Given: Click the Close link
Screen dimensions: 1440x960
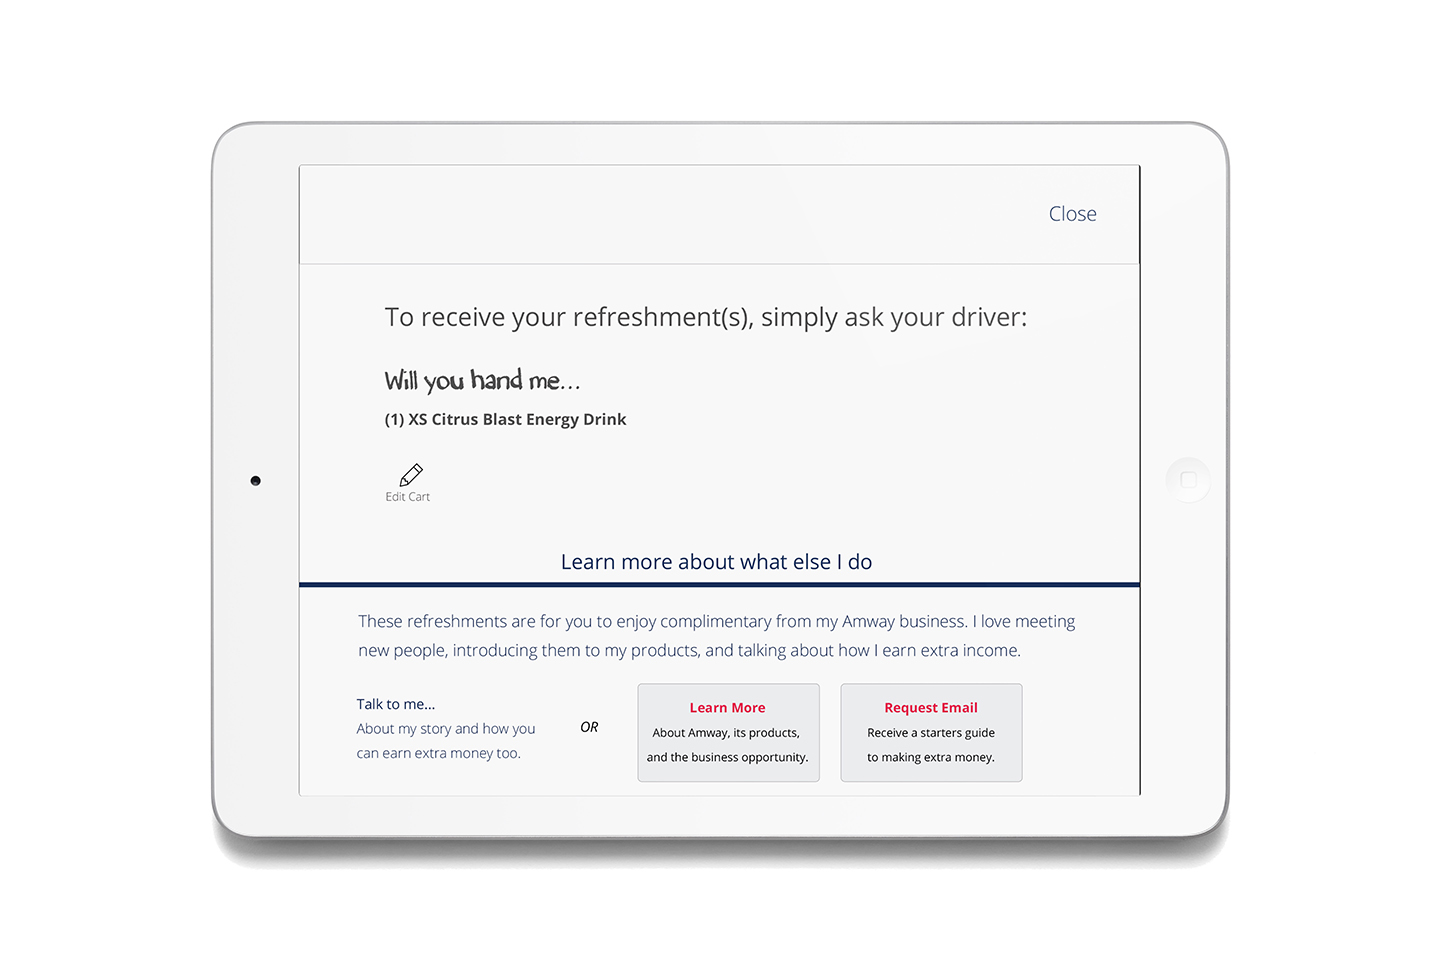Looking at the screenshot, I should click(x=1072, y=214).
